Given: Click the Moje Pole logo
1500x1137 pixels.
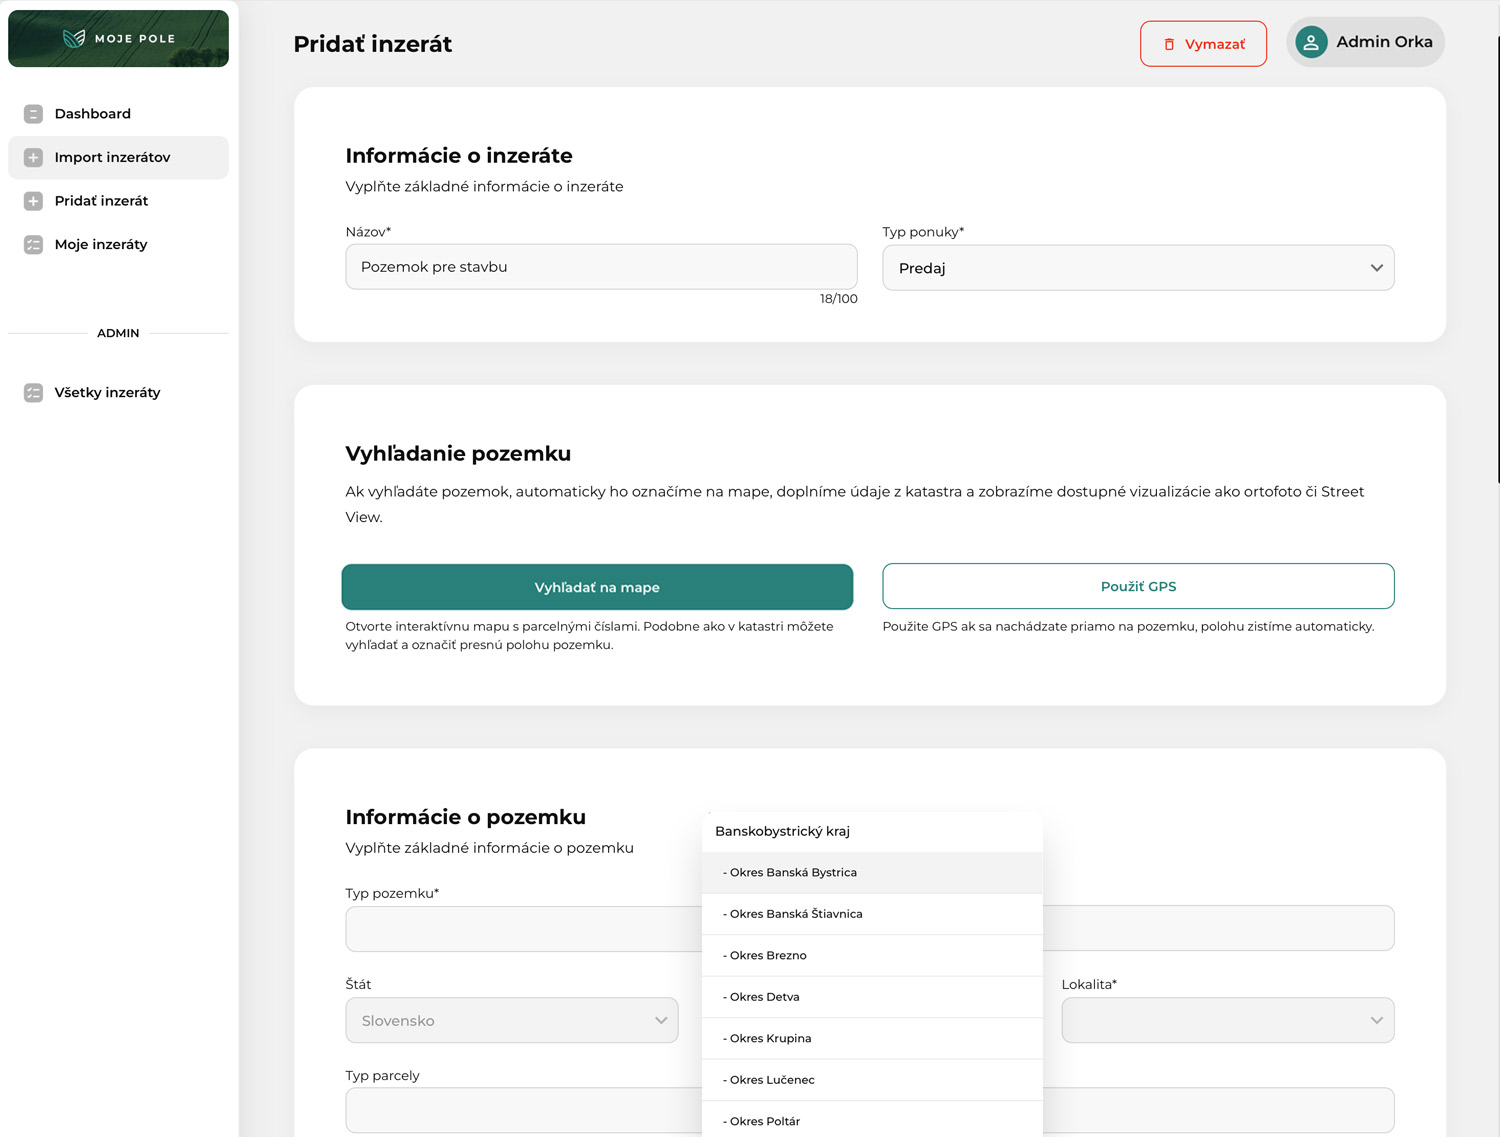Looking at the screenshot, I should 118,39.
